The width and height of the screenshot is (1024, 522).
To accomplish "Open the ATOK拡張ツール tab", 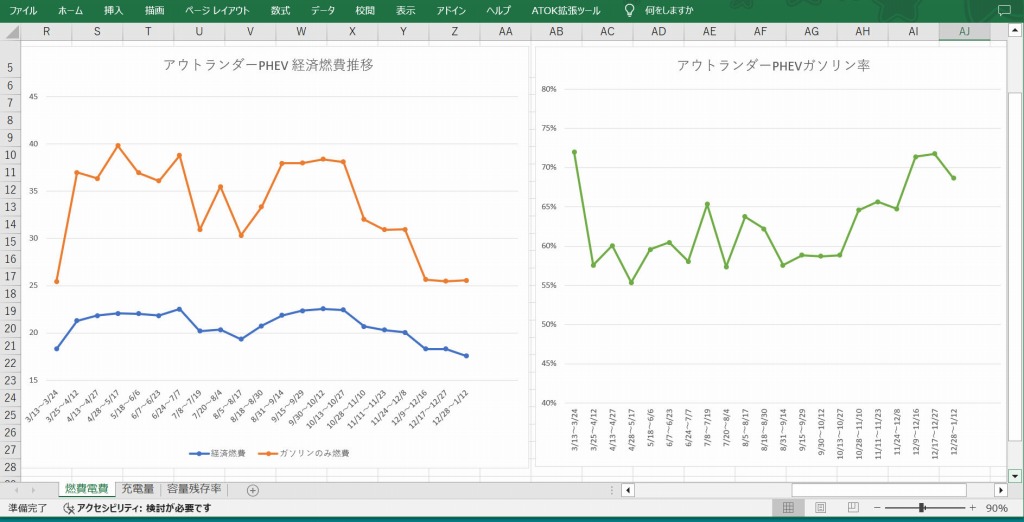I will pyautogui.click(x=565, y=10).
